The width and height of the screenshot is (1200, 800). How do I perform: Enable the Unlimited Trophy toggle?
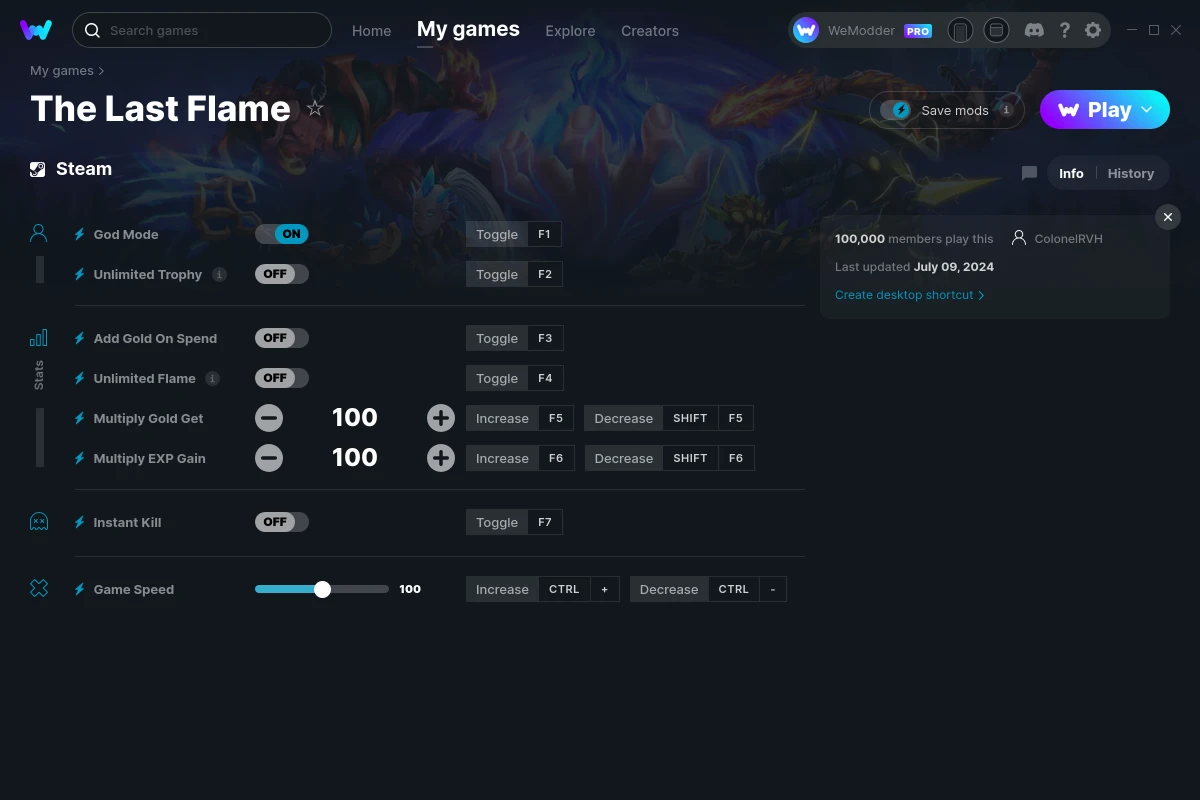(281, 273)
